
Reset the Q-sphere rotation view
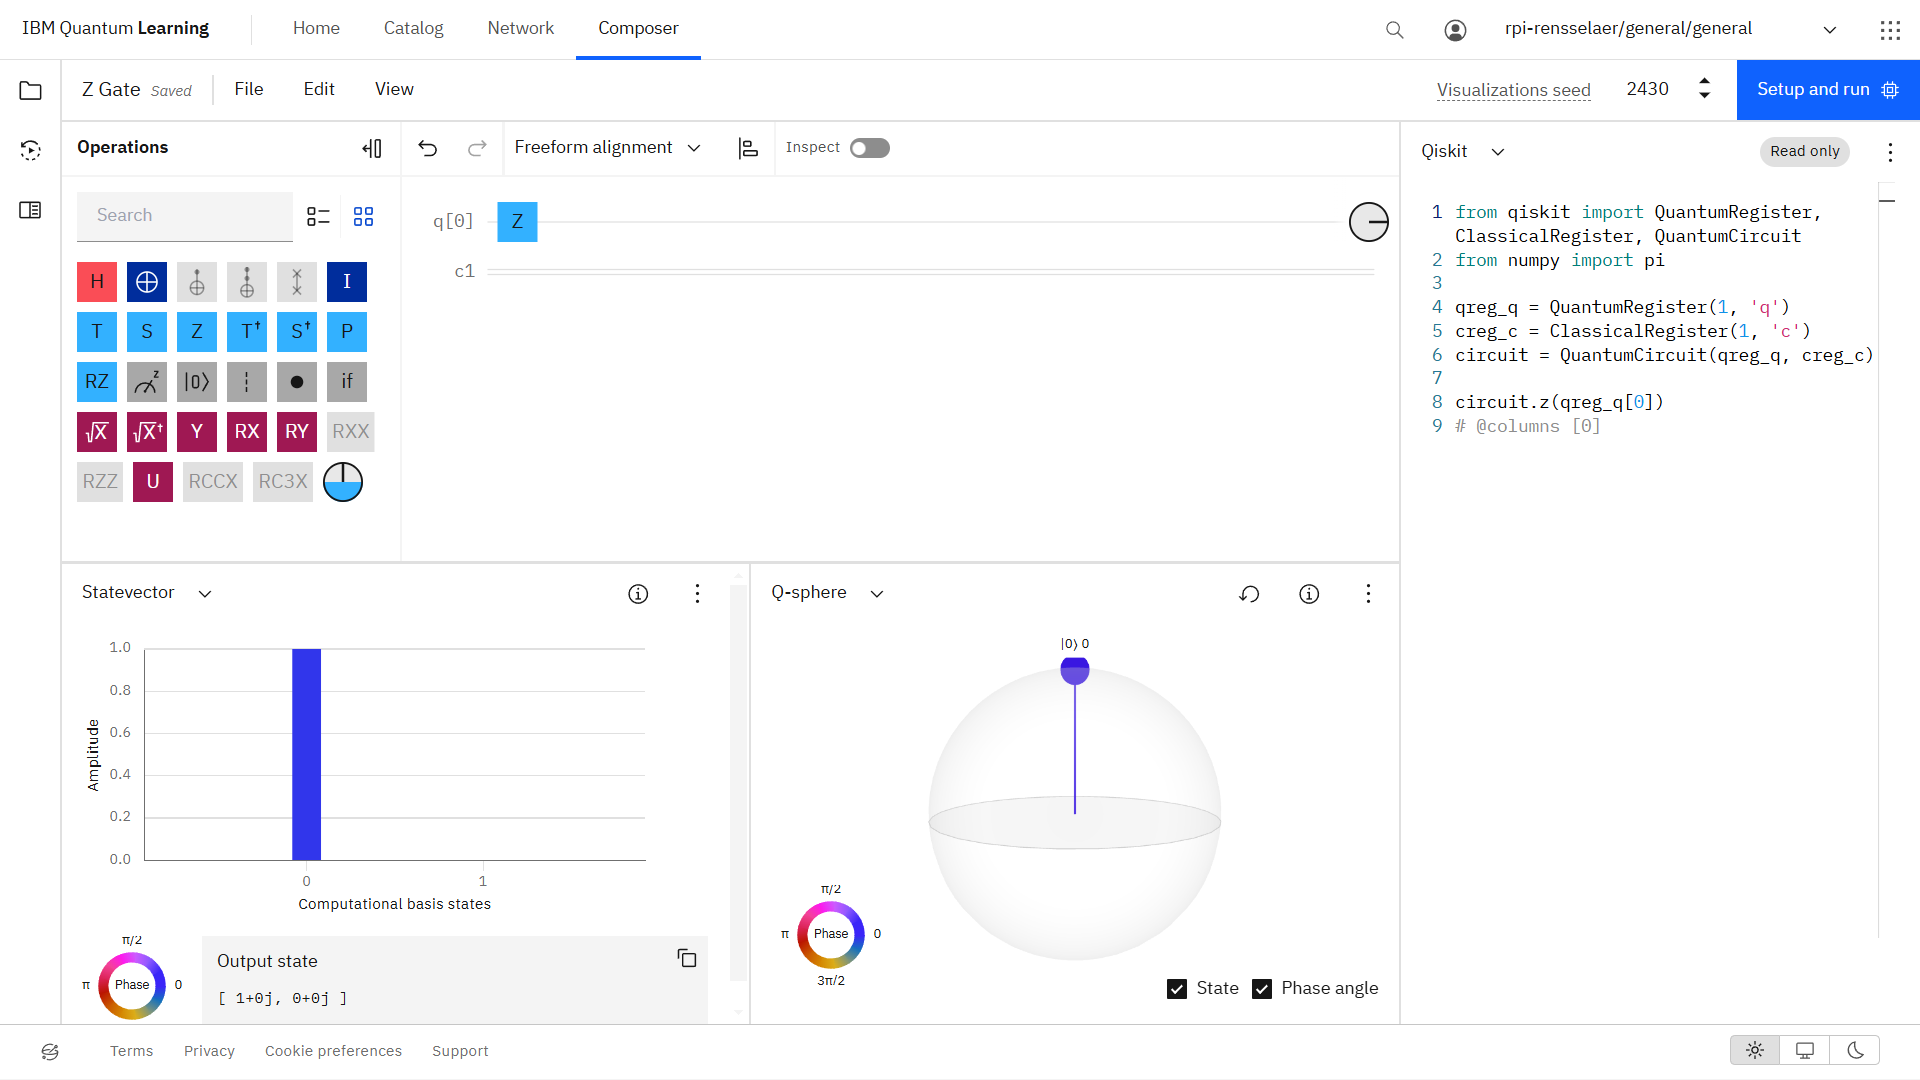coord(1249,594)
